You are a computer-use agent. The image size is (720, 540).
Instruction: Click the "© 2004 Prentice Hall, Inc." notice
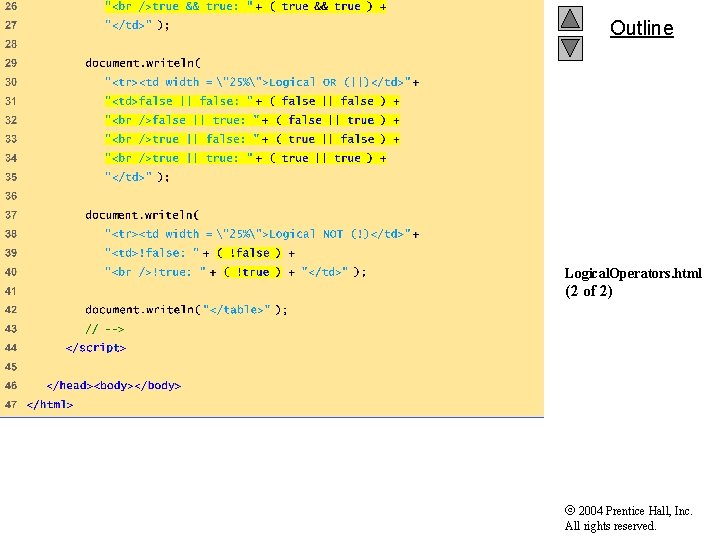628,511
